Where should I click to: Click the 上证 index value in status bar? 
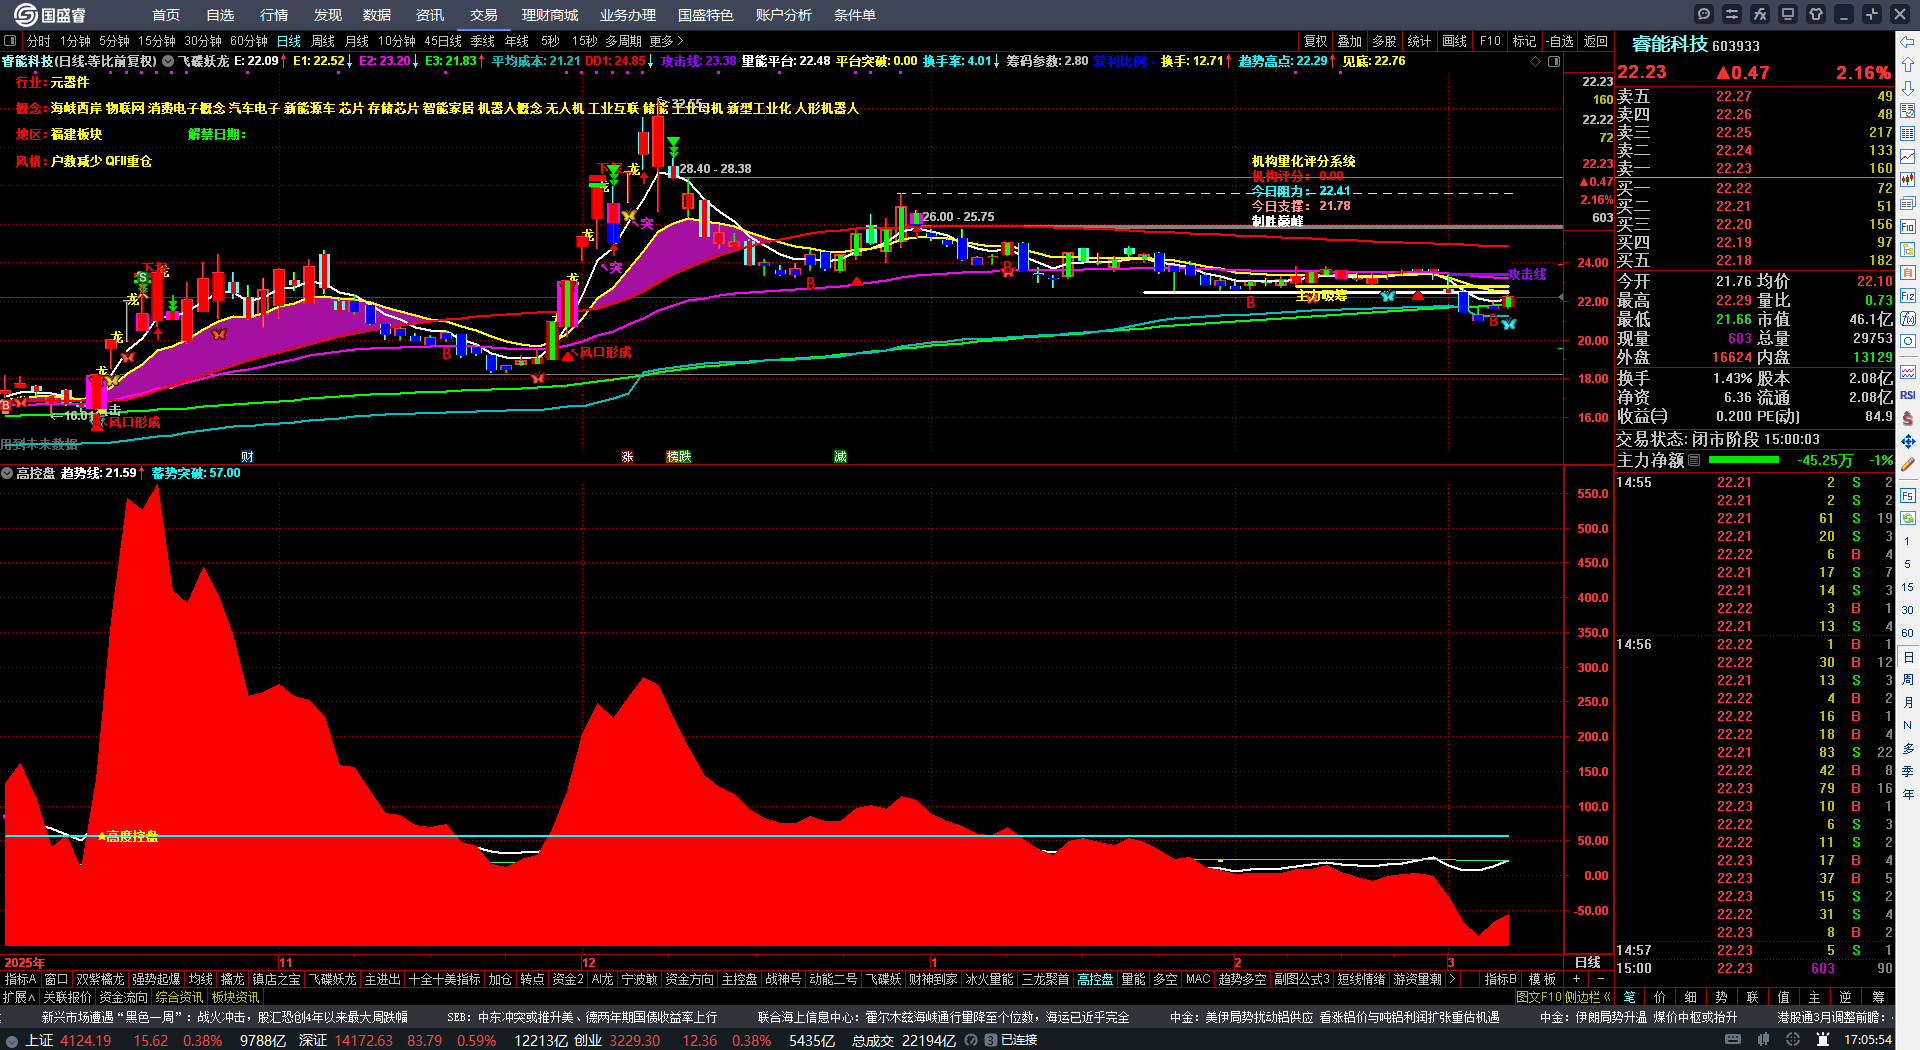tap(86, 1040)
